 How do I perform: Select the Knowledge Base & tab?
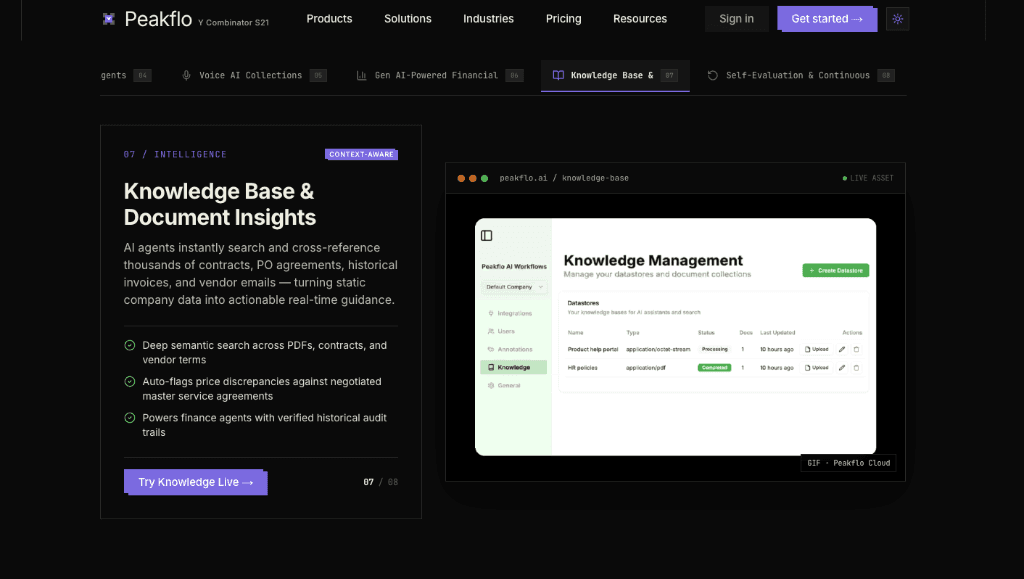[615, 76]
